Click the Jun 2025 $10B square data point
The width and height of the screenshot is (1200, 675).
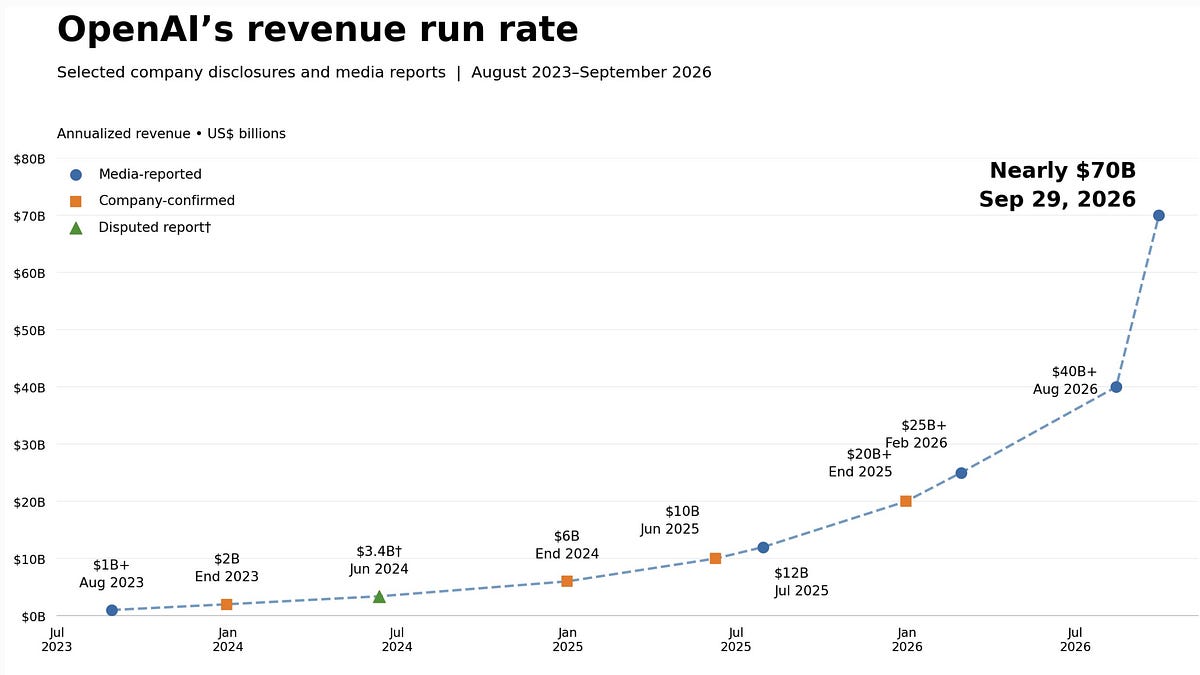(715, 559)
